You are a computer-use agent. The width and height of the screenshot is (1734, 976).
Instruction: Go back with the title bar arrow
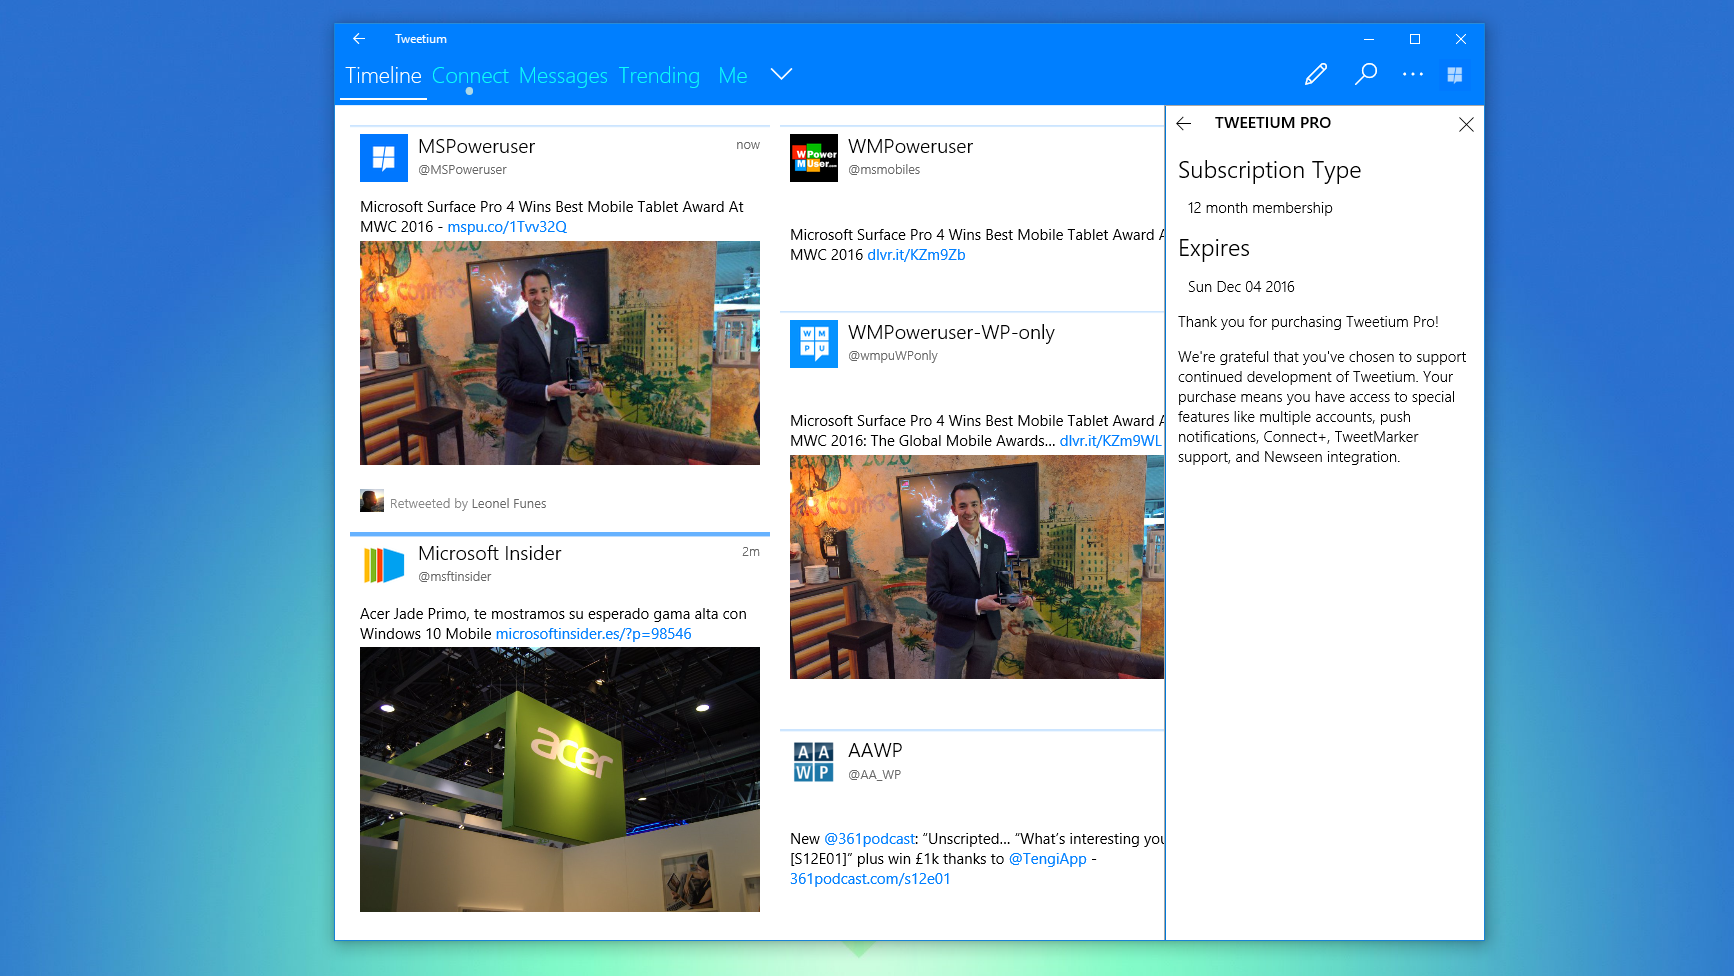tap(359, 39)
